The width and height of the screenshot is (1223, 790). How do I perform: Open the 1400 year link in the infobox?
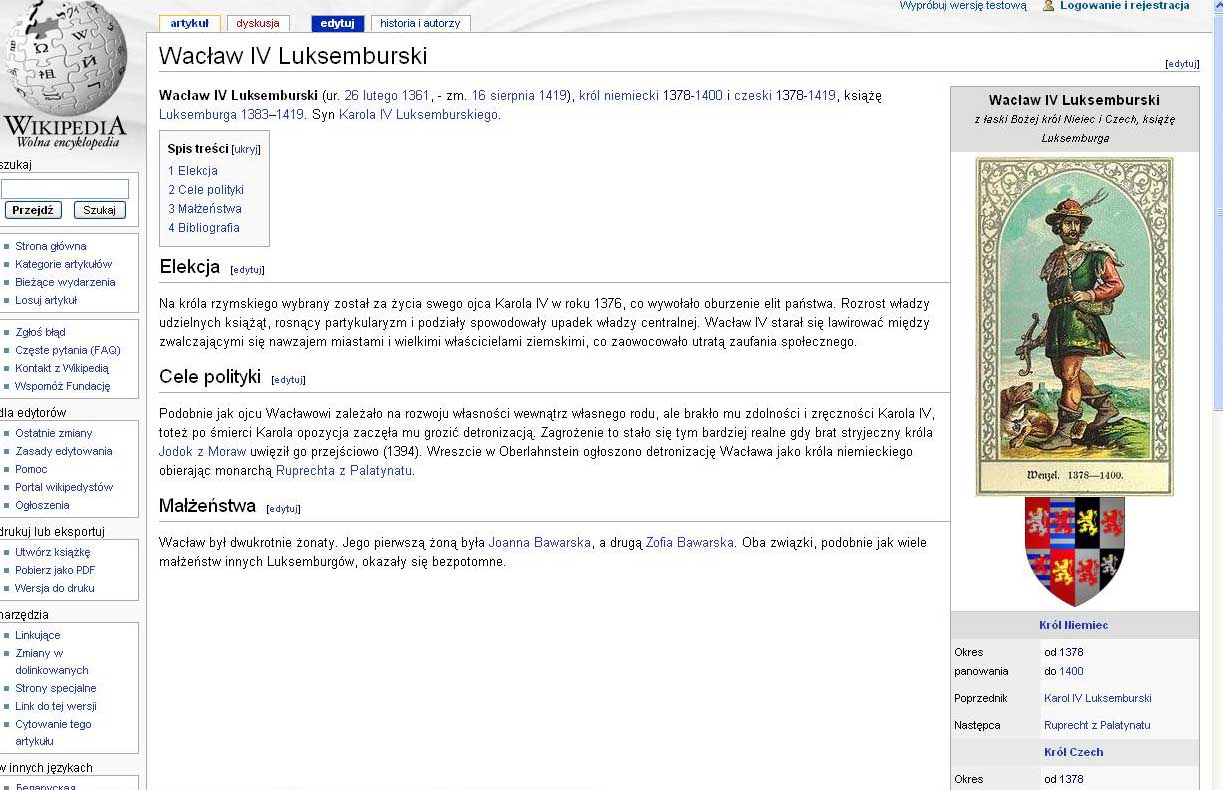(x=1071, y=671)
